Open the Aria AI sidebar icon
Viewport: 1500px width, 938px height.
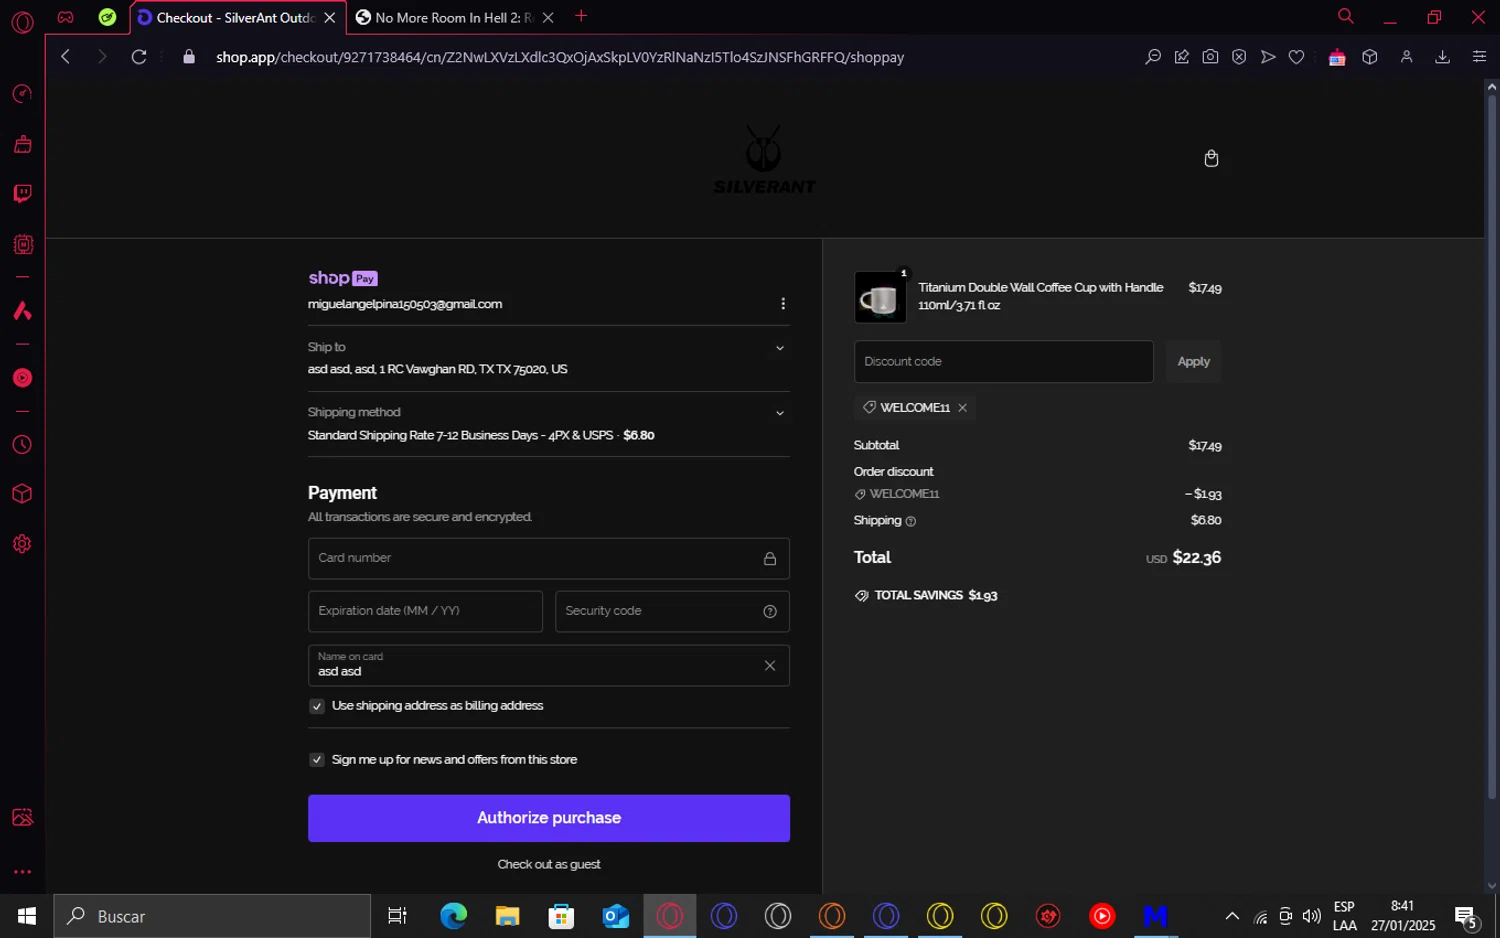click(x=22, y=311)
